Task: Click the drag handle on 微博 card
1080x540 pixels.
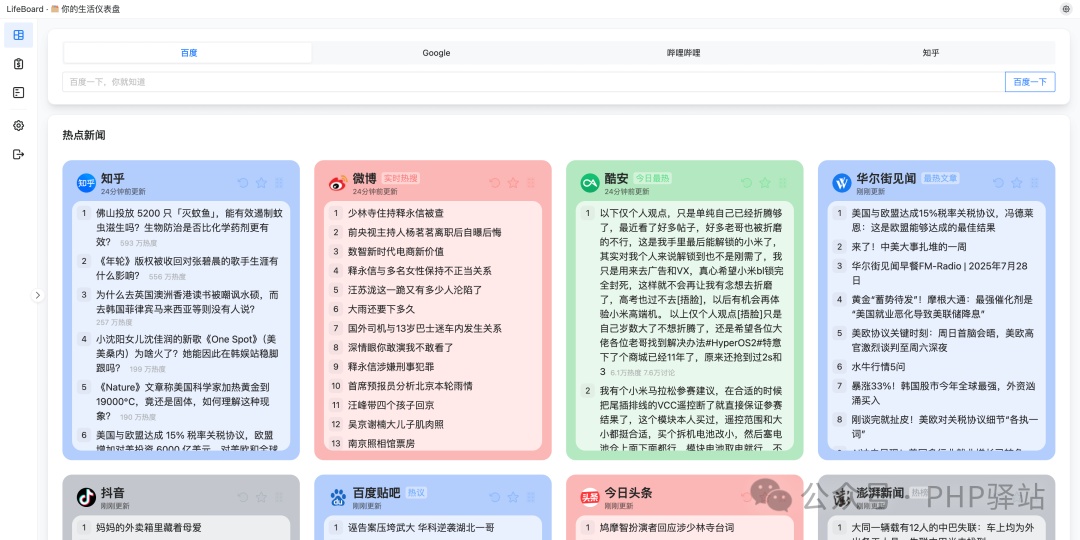Action: (x=531, y=183)
